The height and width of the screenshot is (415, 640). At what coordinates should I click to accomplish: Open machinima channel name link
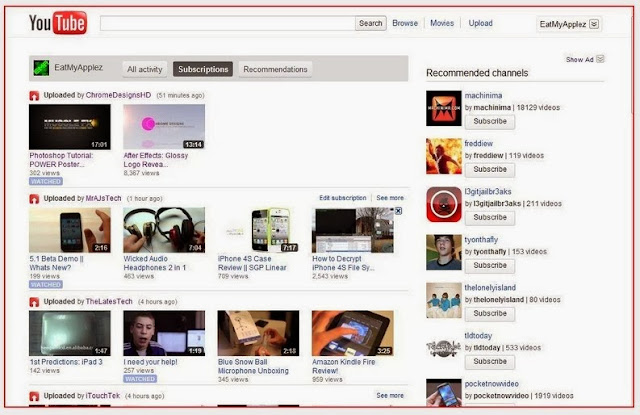coord(483,95)
